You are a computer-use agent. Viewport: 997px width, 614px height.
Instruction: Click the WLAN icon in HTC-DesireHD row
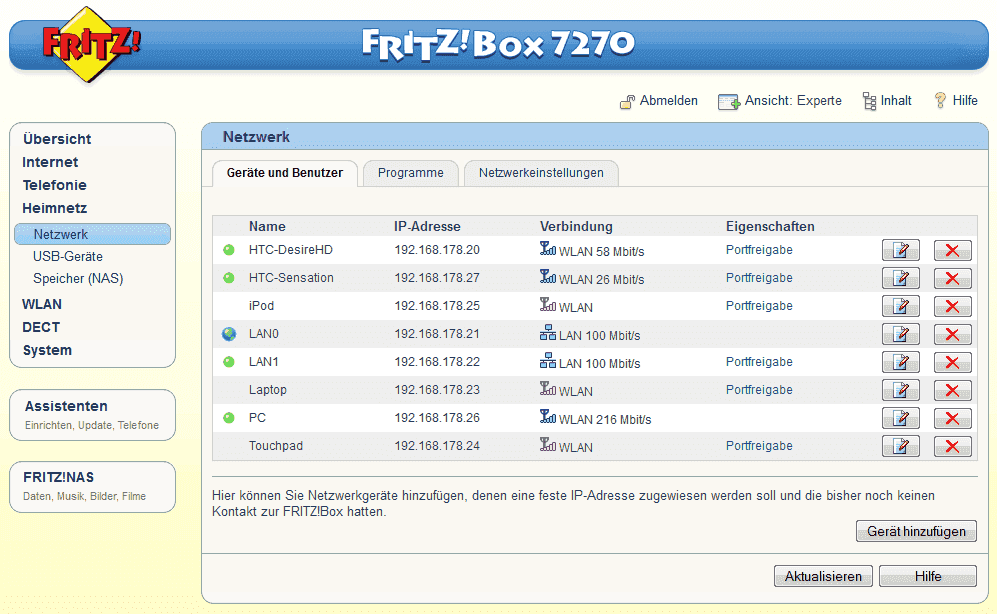point(547,249)
